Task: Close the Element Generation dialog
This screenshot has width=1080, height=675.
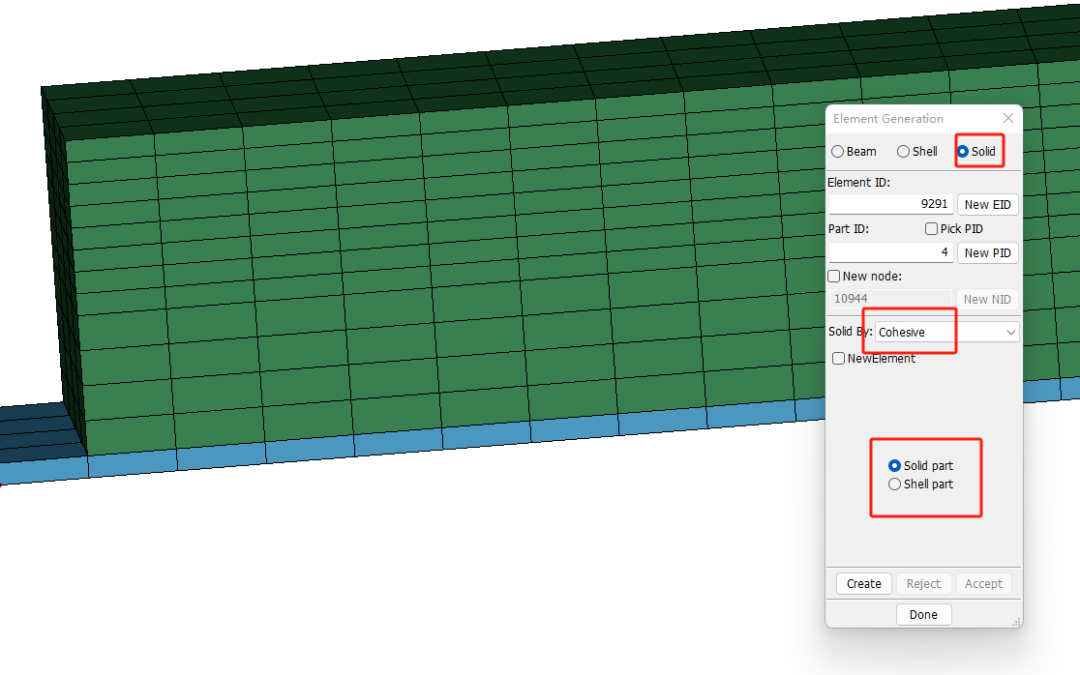Action: pyautogui.click(x=1008, y=118)
